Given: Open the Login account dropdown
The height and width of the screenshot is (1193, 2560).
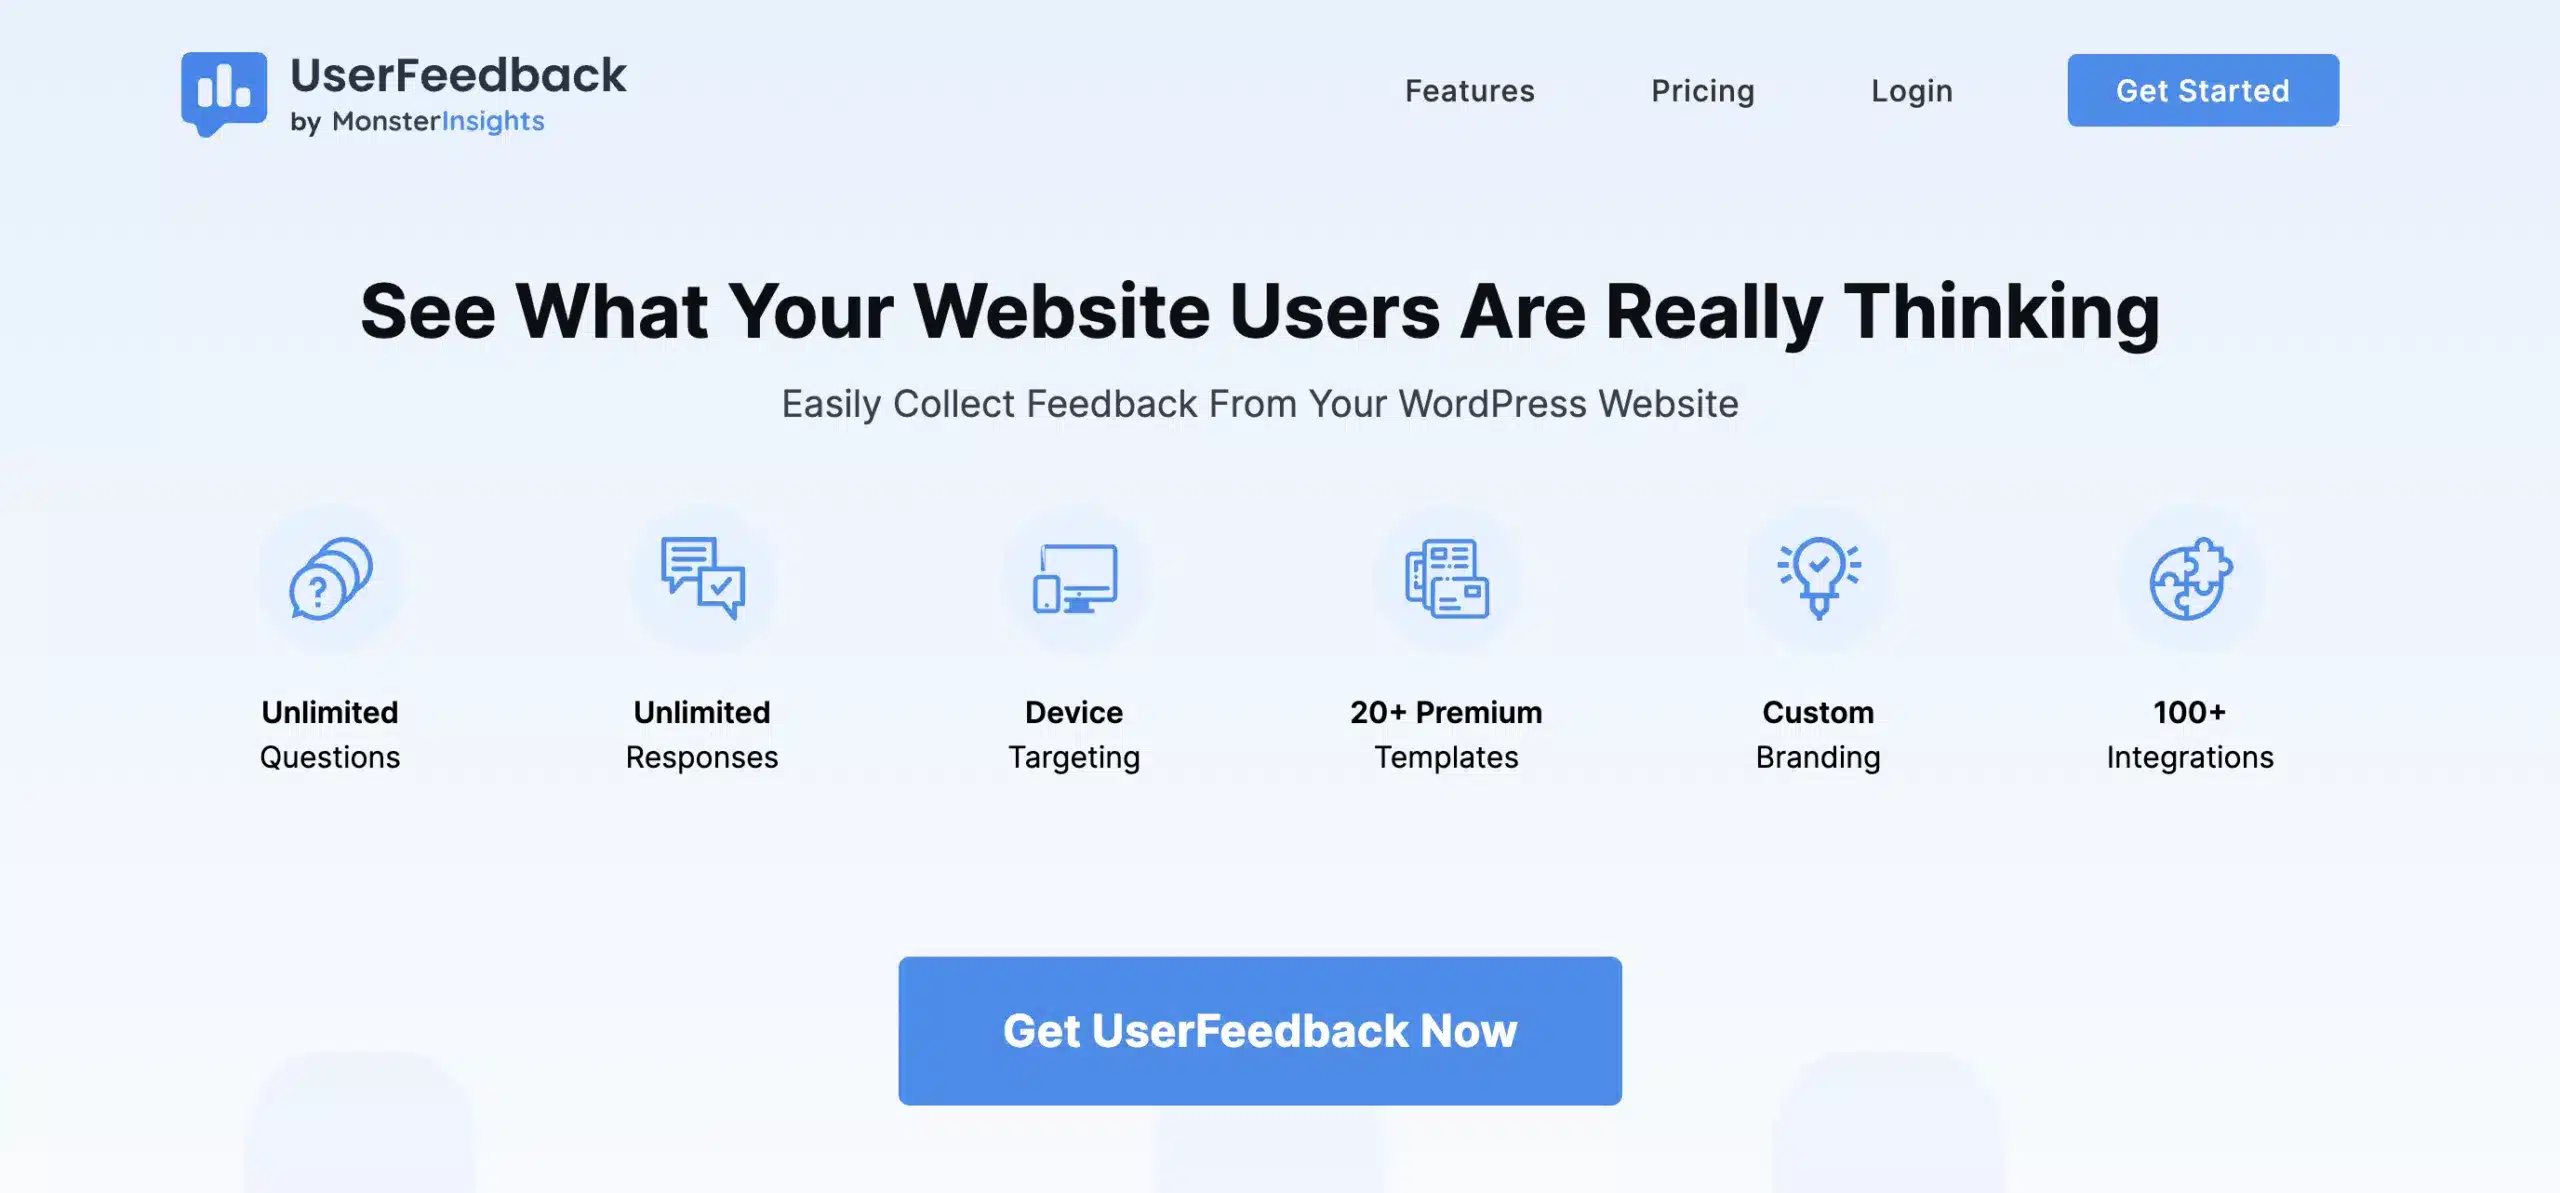Looking at the screenshot, I should [1912, 90].
